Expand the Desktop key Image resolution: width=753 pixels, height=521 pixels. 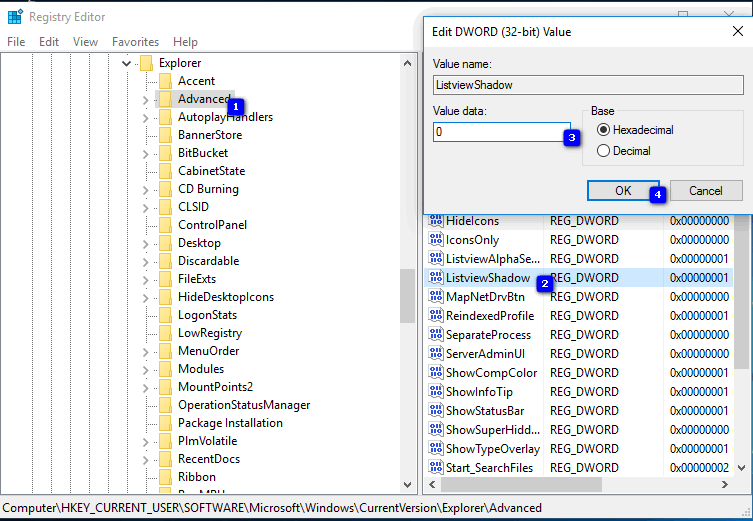tap(146, 244)
